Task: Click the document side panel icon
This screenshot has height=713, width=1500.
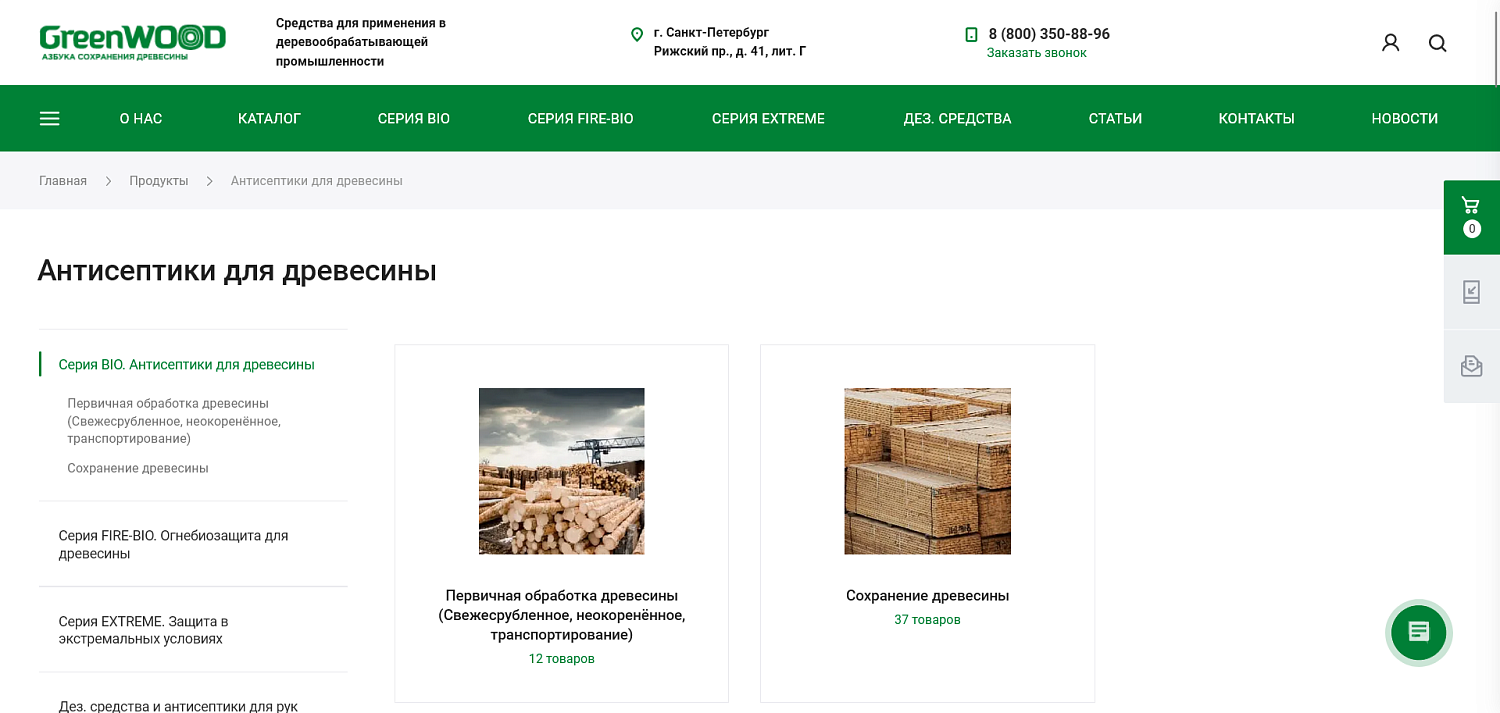Action: click(x=1471, y=292)
